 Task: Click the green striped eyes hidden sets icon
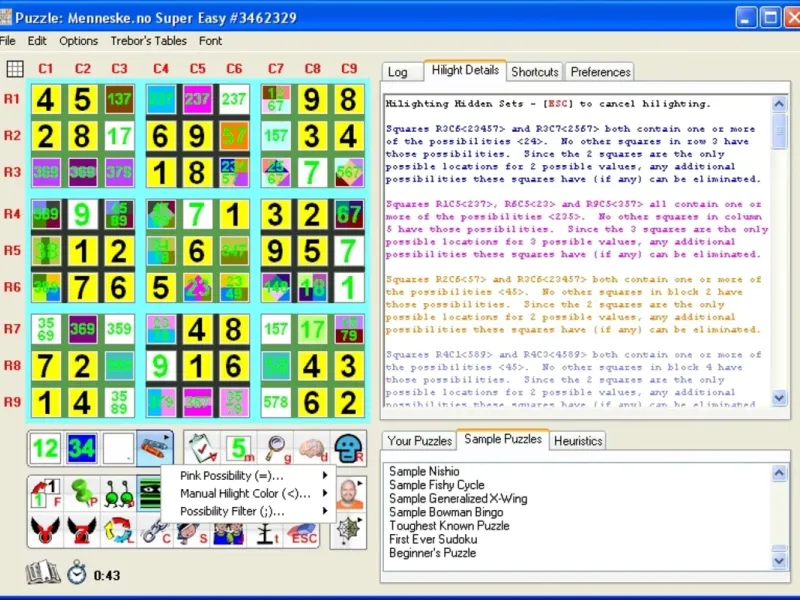pos(149,493)
